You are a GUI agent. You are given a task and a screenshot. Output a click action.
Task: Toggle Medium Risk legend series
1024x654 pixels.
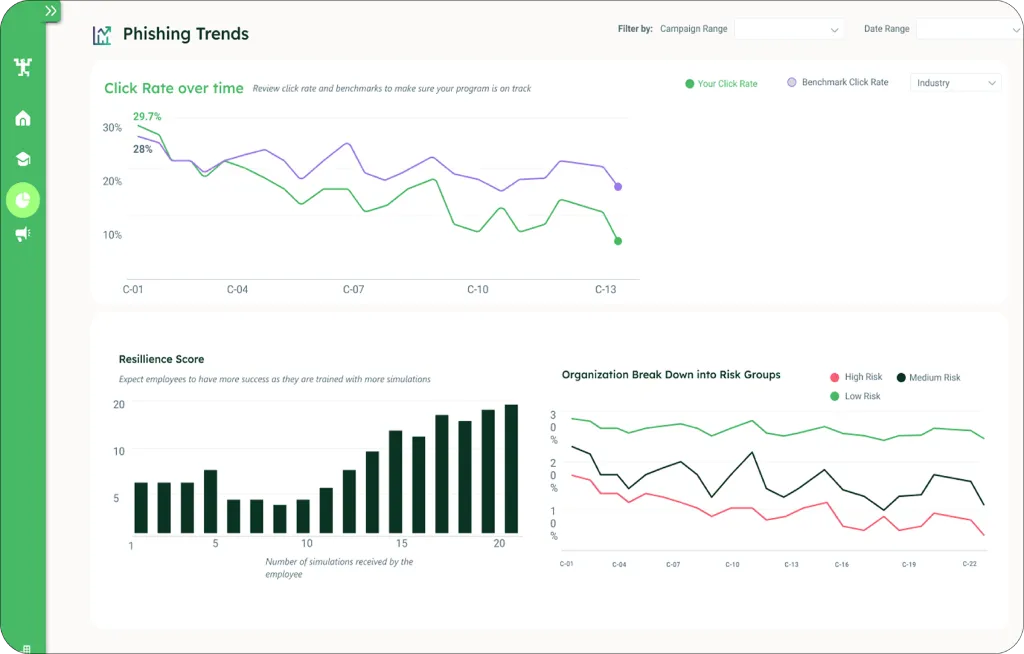(928, 377)
